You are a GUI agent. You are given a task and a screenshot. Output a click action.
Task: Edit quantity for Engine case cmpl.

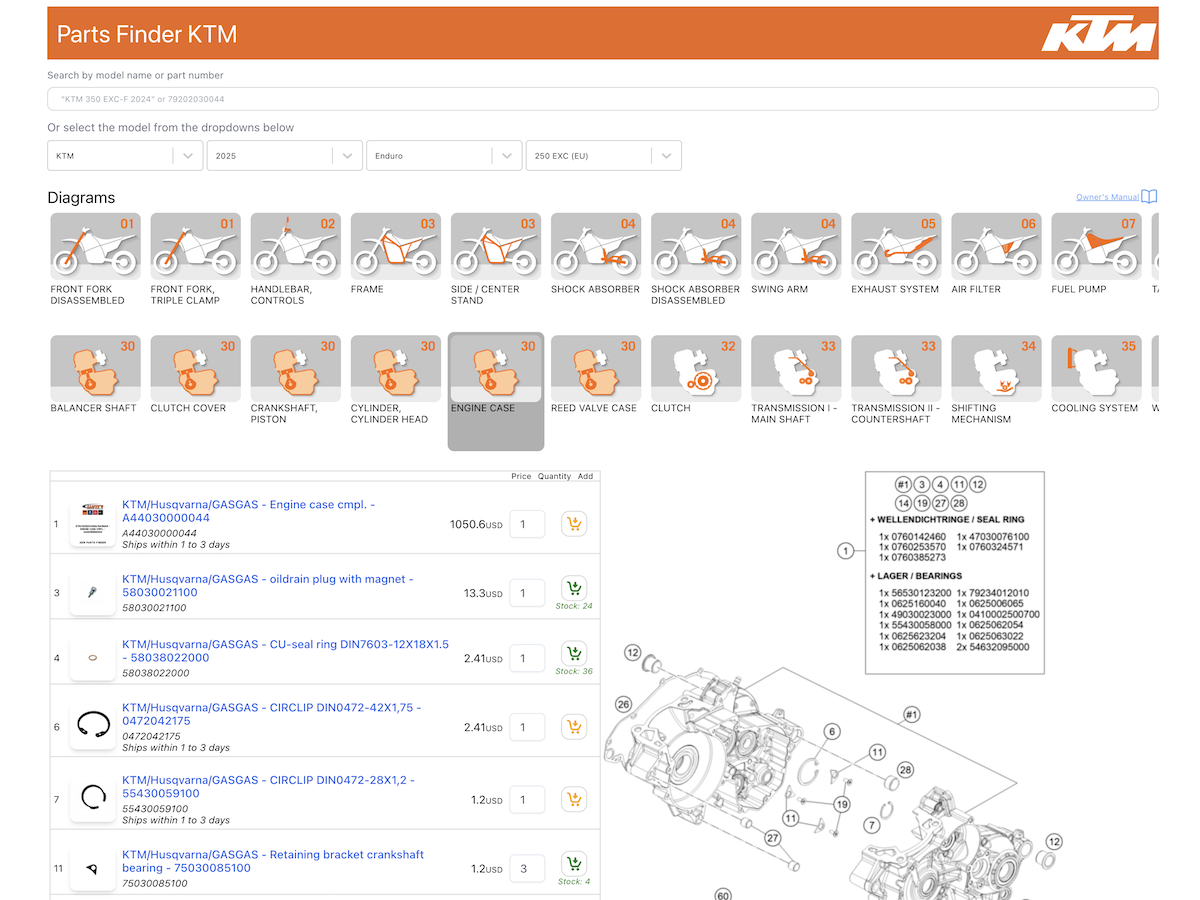527,524
